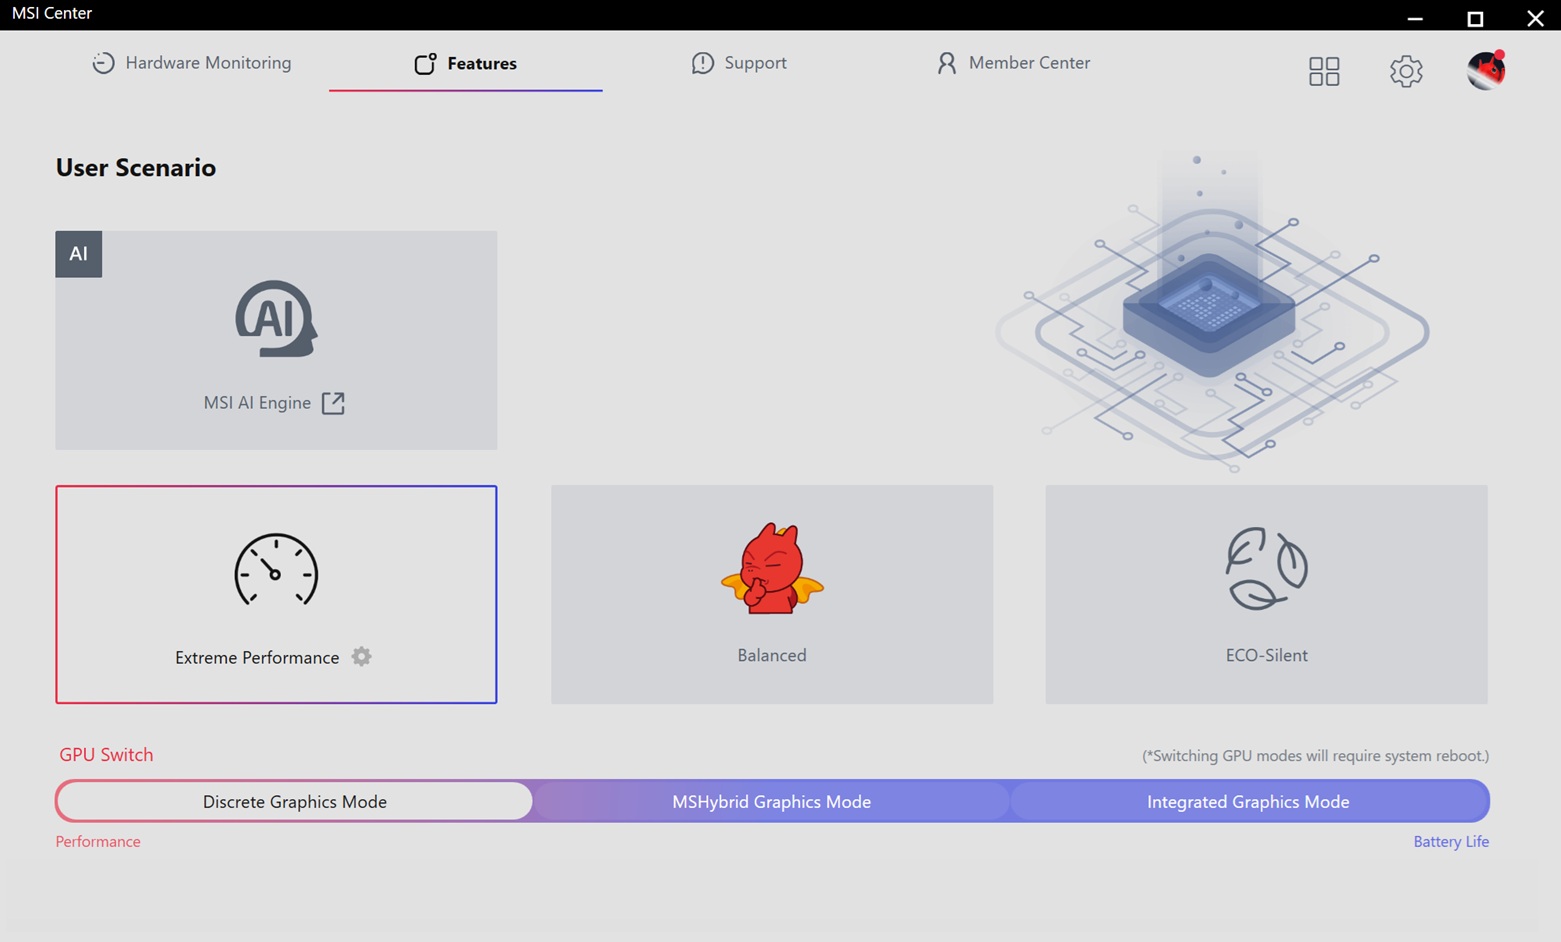1561x942 pixels.
Task: Click the GPU Switch label
Action: coord(106,755)
